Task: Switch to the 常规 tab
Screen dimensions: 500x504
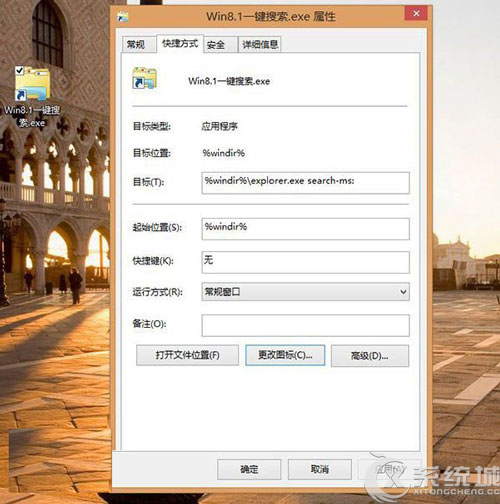Action: [x=138, y=44]
